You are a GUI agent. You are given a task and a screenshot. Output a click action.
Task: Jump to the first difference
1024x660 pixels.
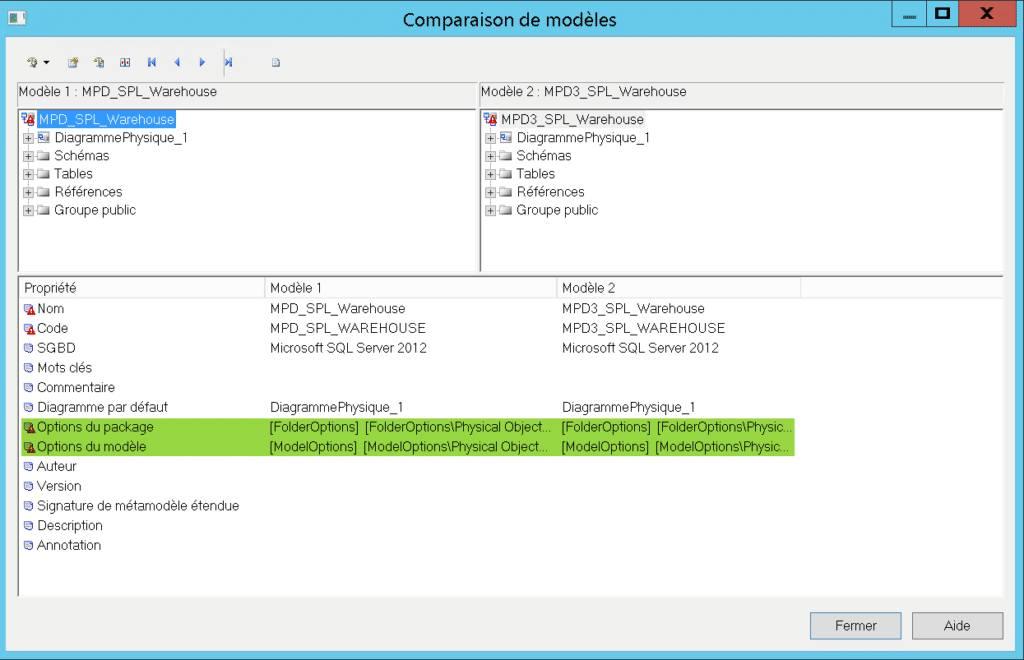click(x=152, y=63)
